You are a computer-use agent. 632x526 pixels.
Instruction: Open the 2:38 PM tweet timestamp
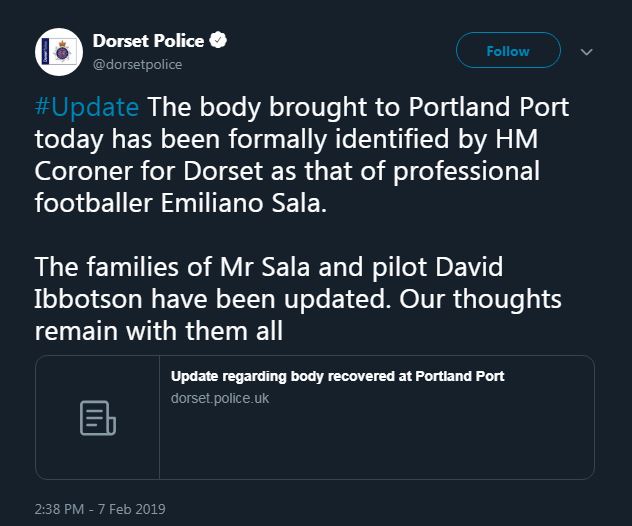coord(59,509)
